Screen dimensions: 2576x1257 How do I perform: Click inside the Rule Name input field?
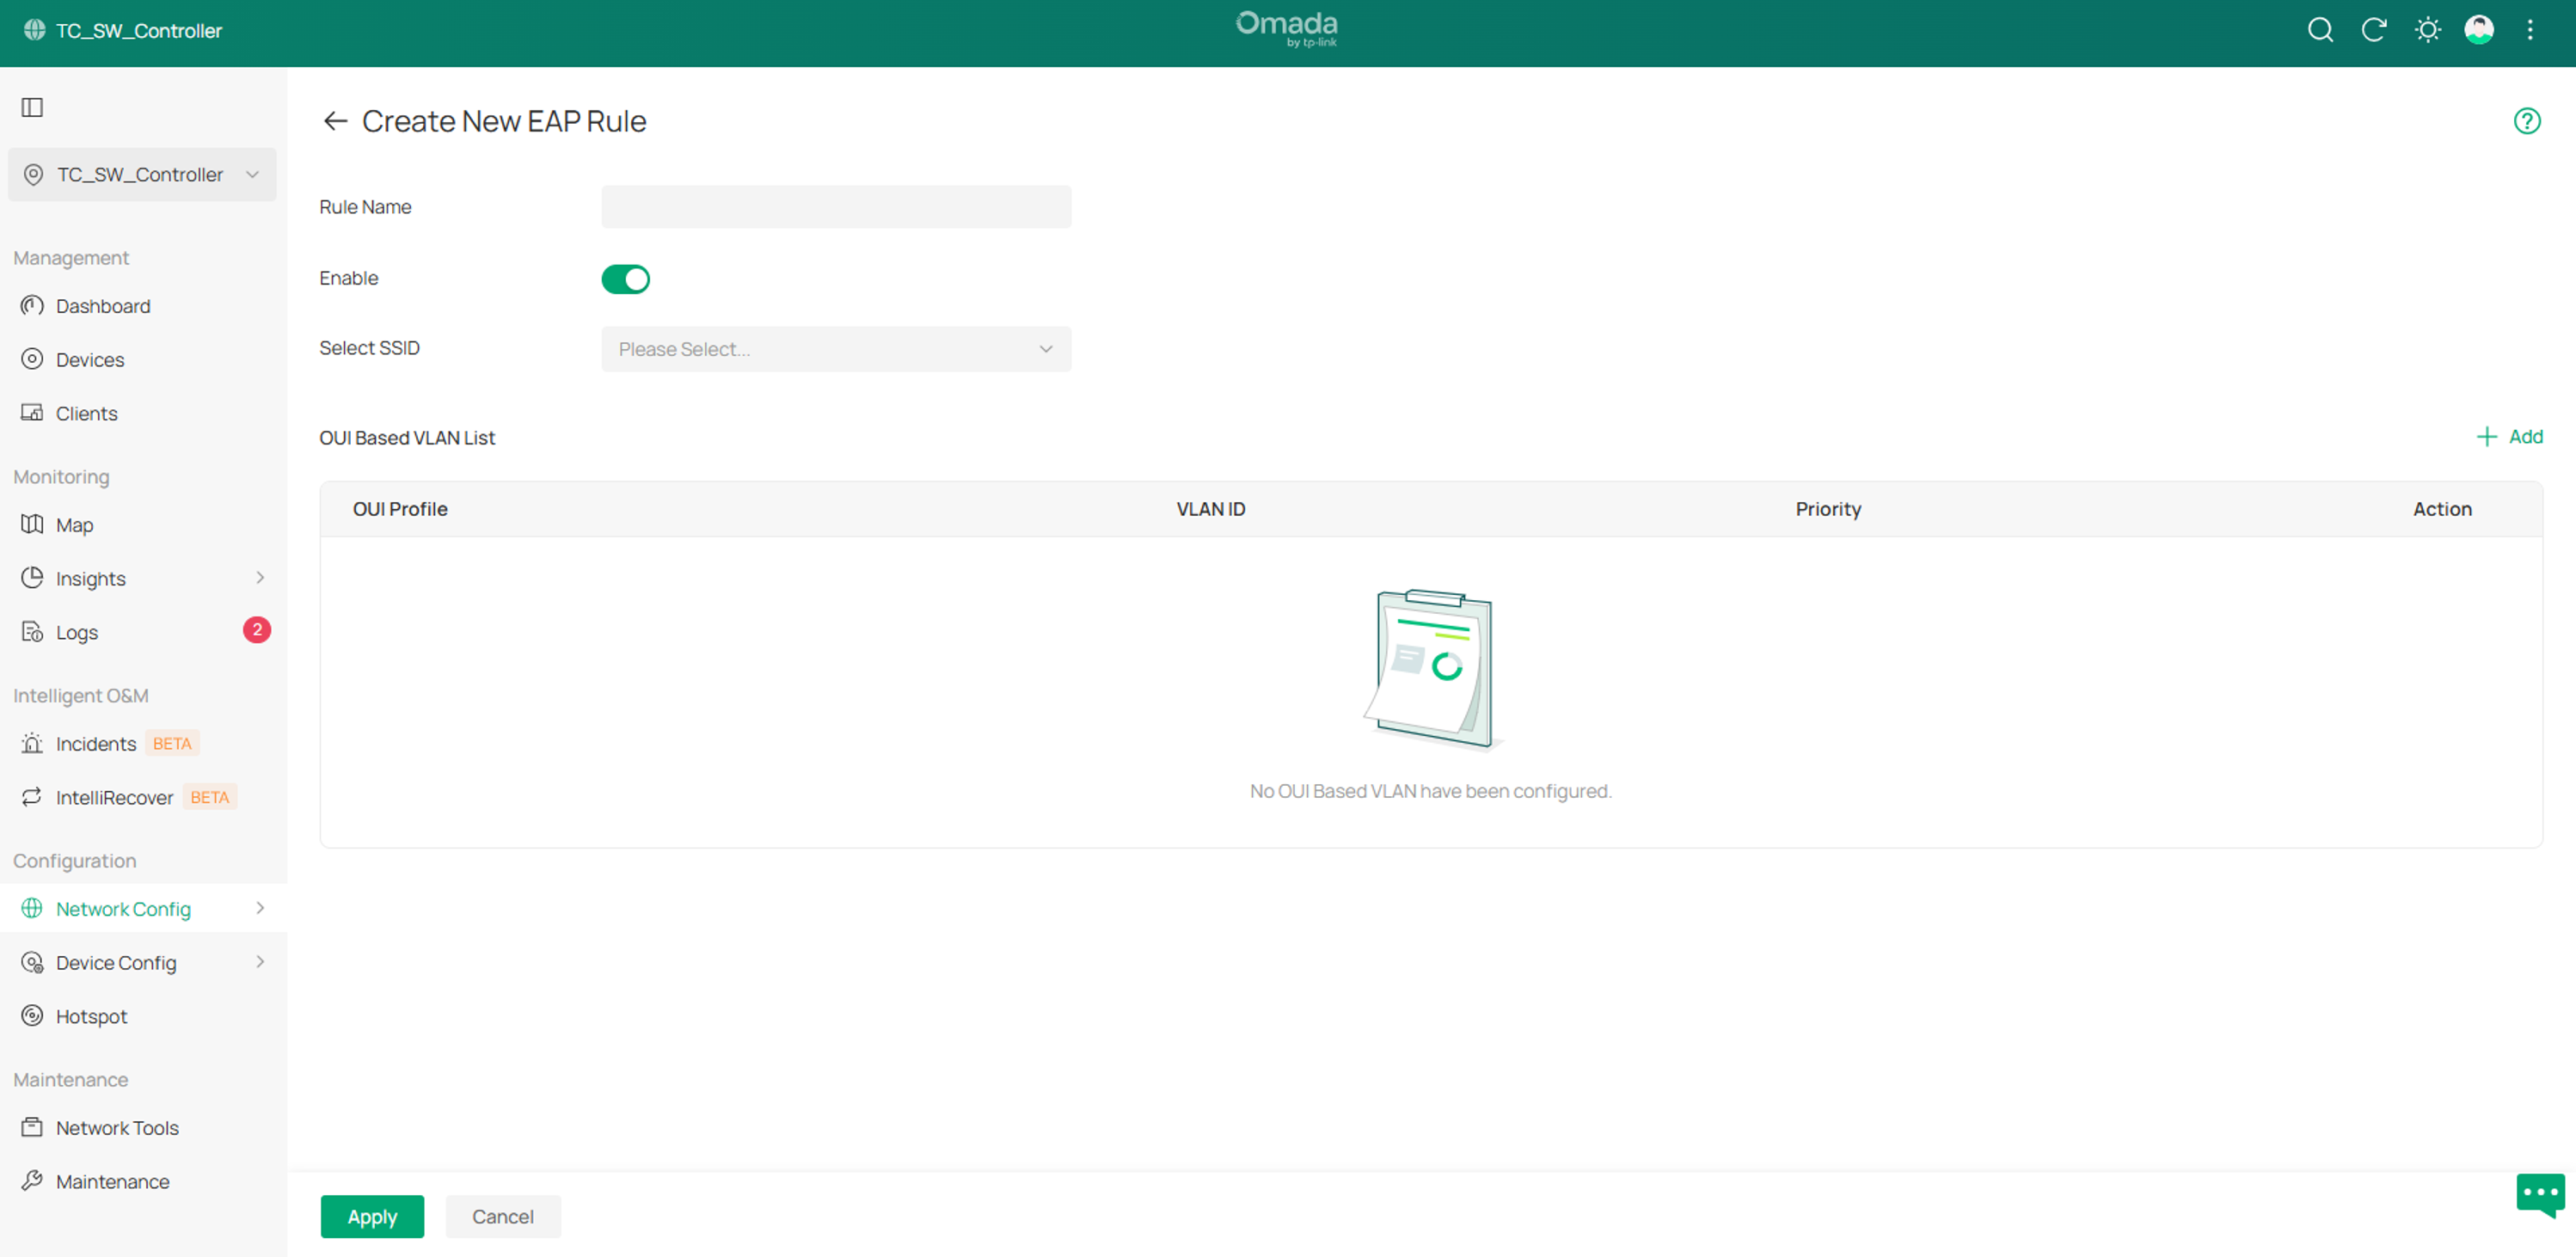click(836, 207)
